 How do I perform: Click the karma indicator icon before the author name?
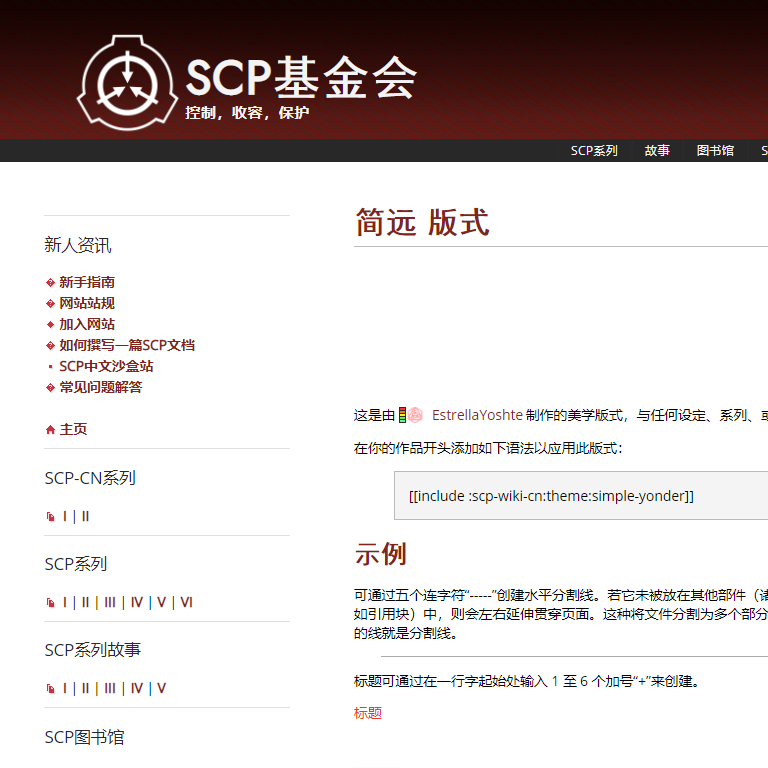pos(402,415)
